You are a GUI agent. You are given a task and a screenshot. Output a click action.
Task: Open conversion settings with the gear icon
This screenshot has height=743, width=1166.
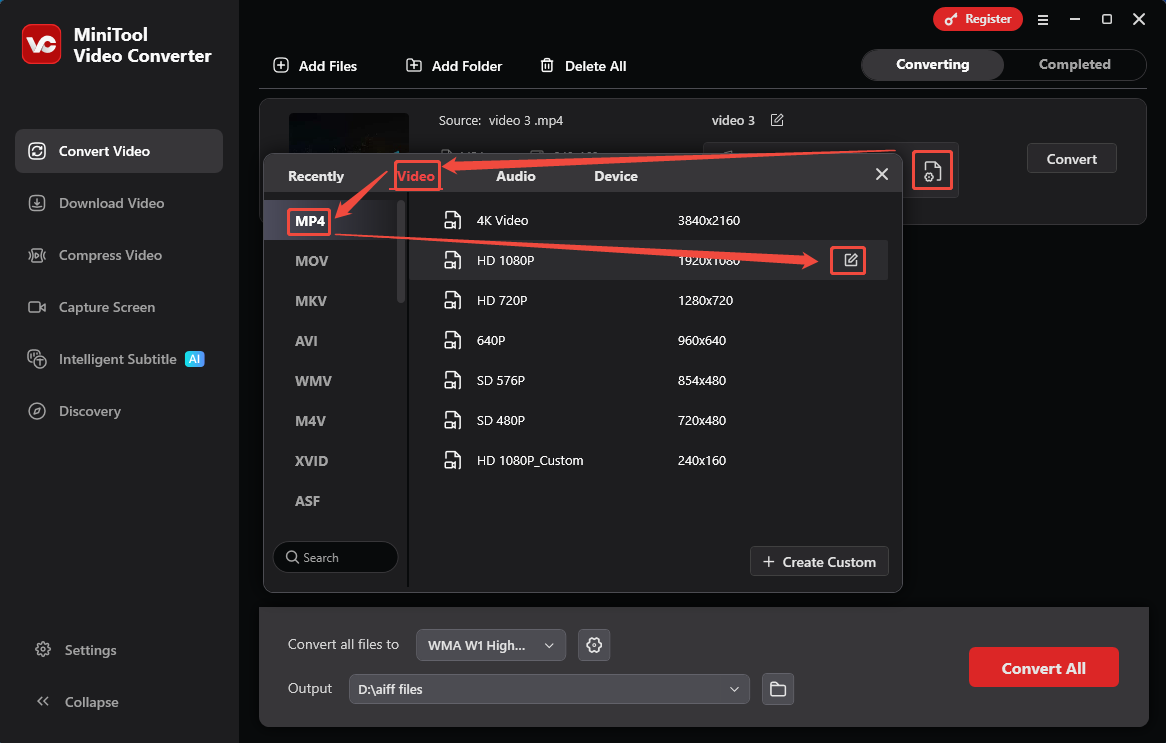pyautogui.click(x=594, y=645)
